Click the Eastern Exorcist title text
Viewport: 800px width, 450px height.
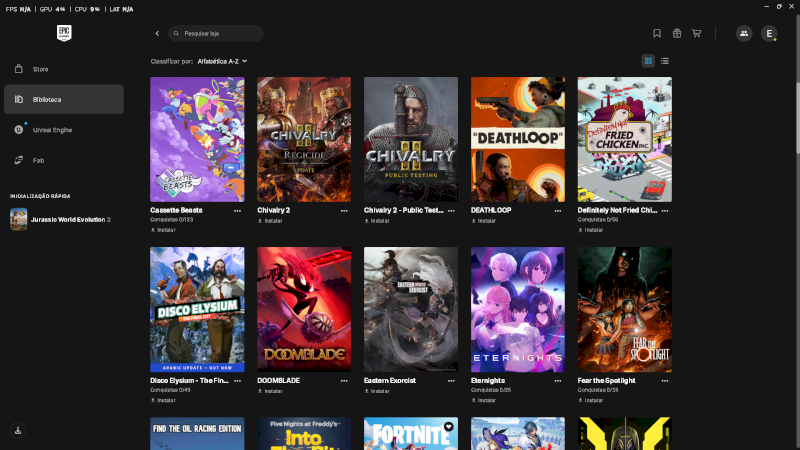390,381
